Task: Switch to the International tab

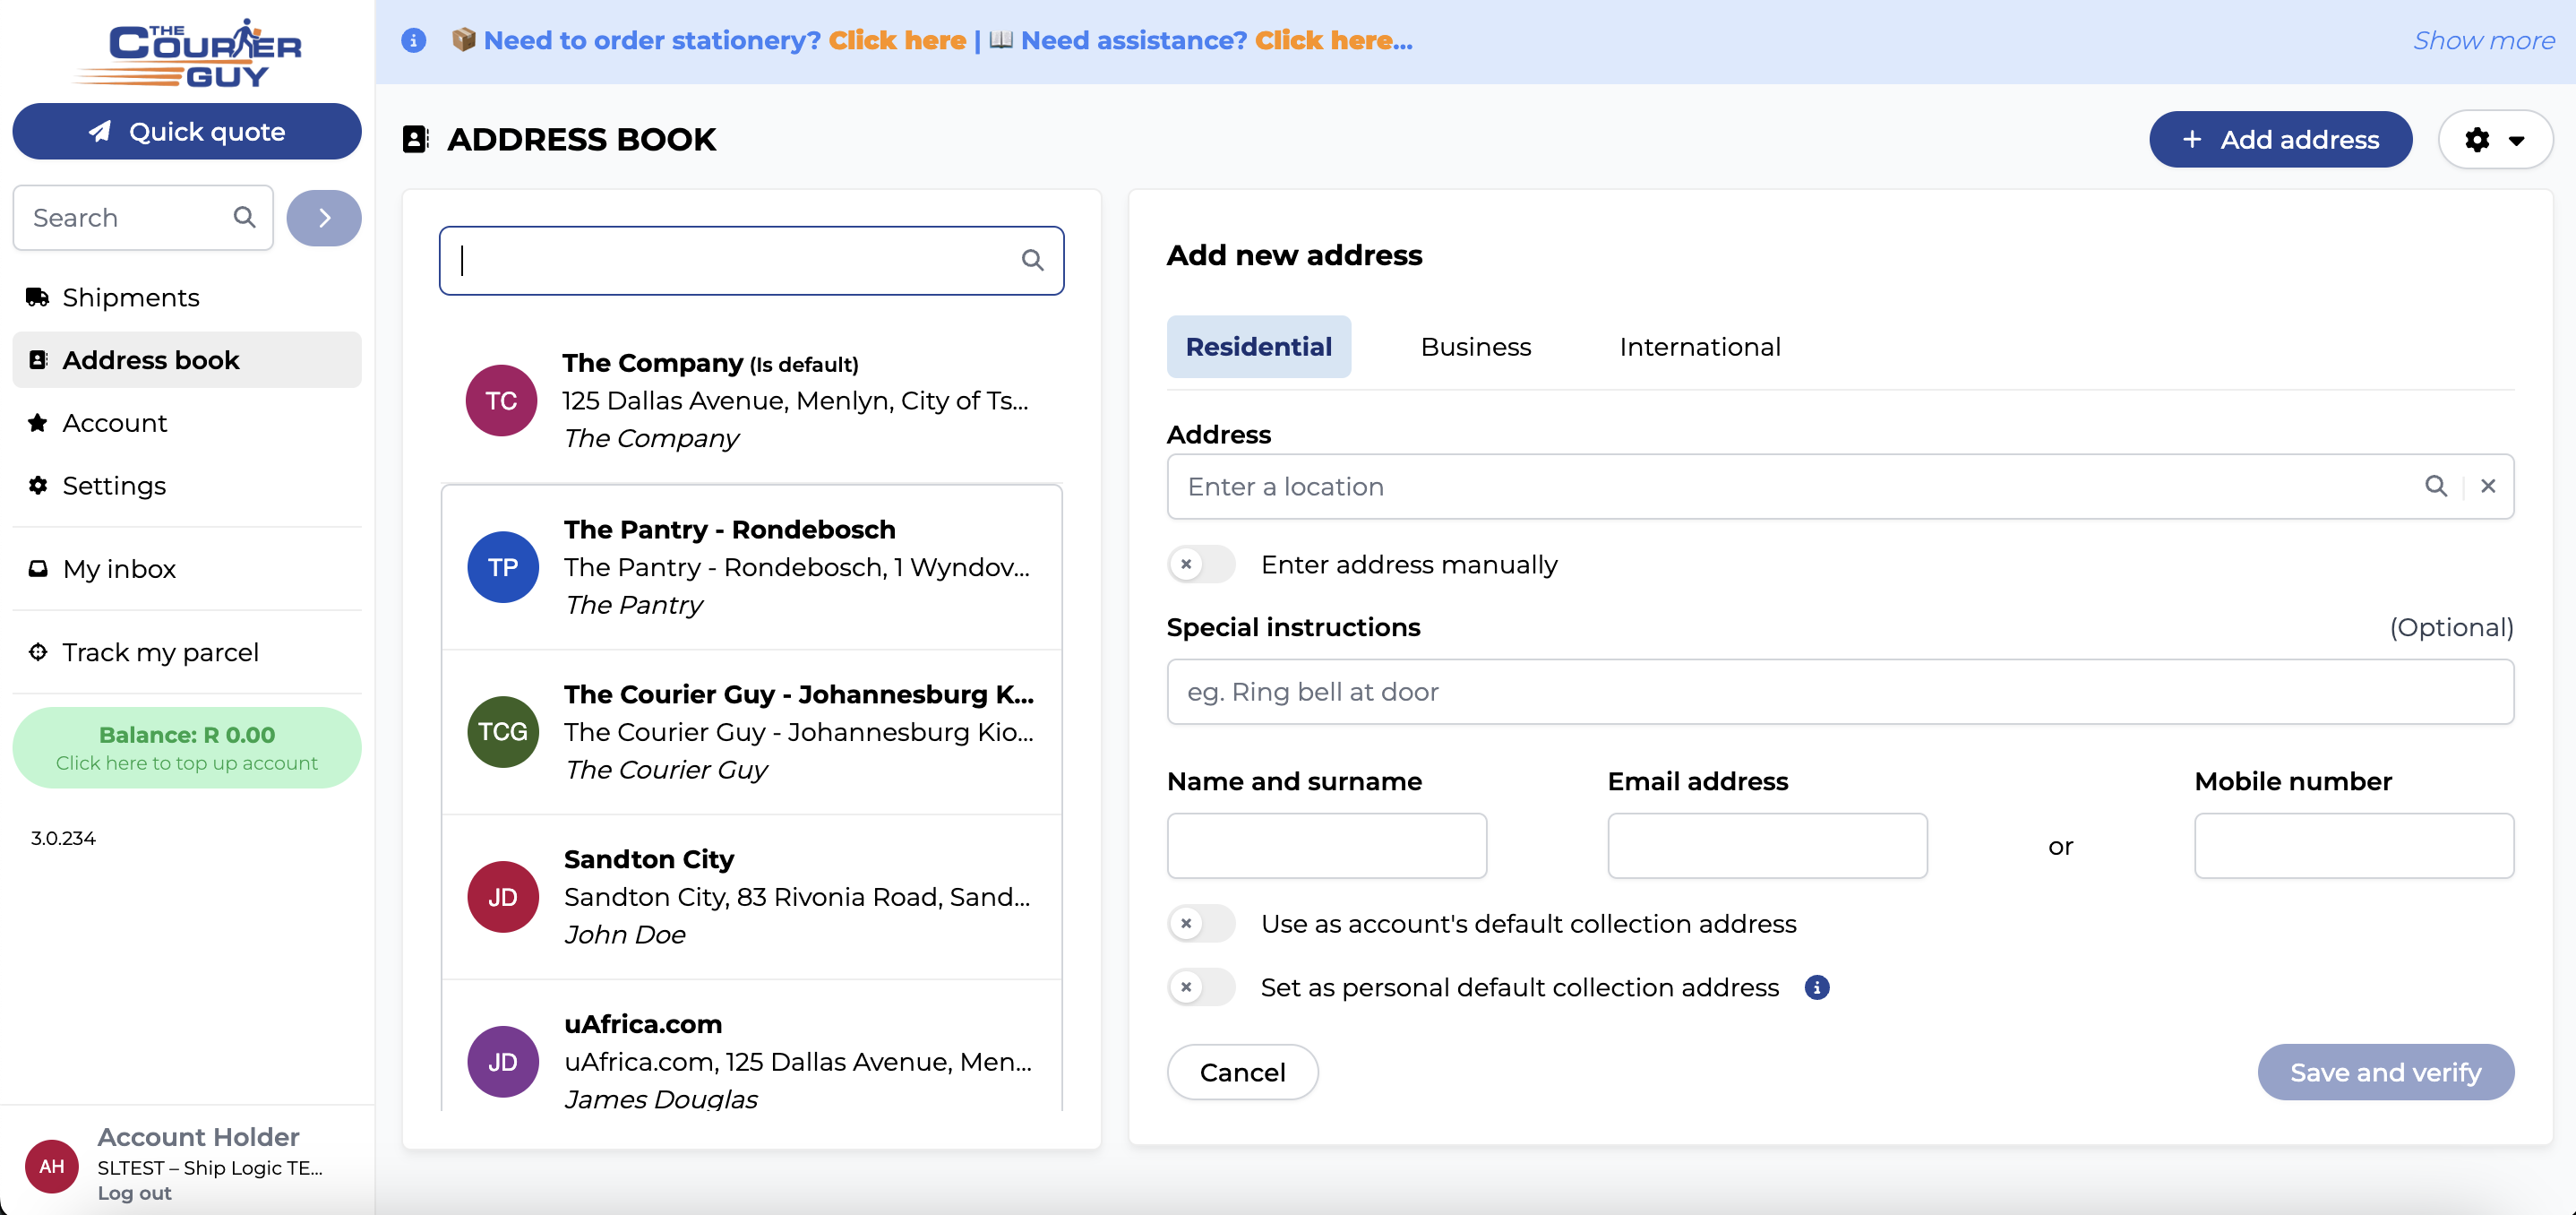Action: pos(1700,347)
